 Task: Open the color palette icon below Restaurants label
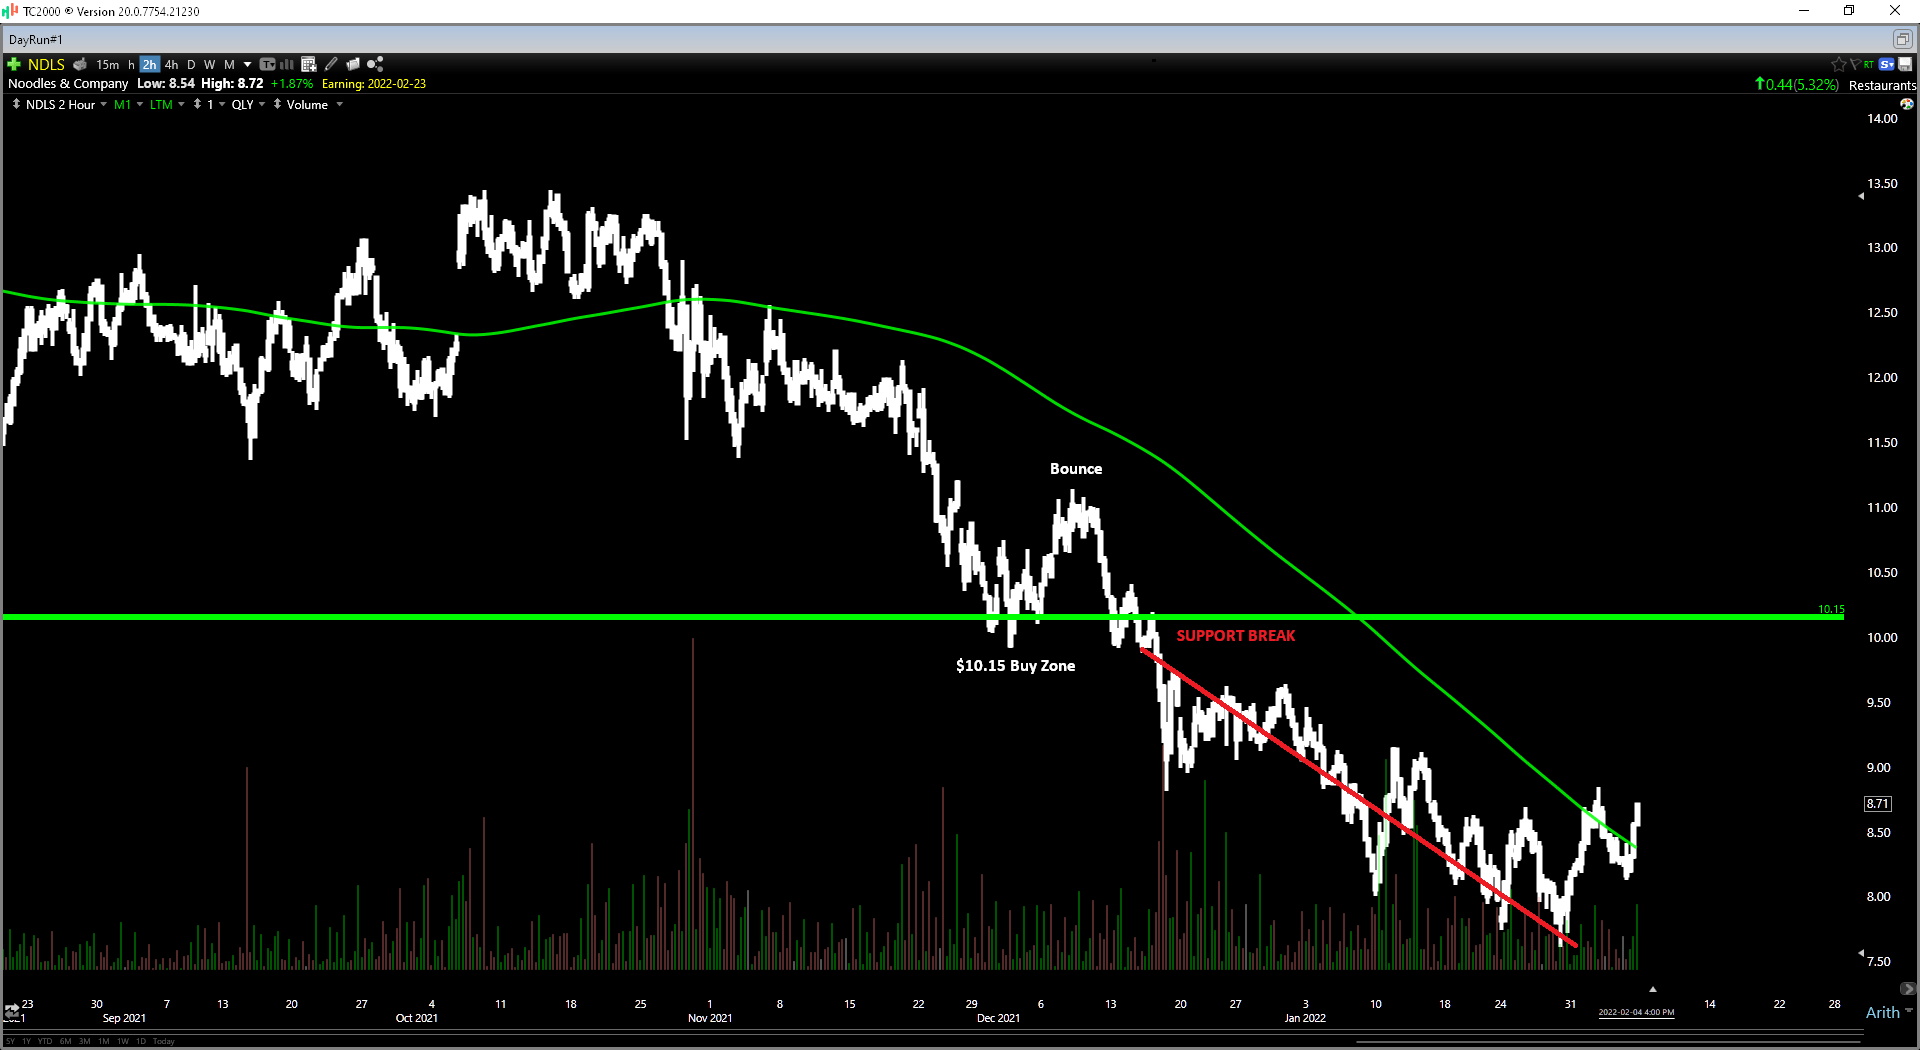[x=1907, y=105]
